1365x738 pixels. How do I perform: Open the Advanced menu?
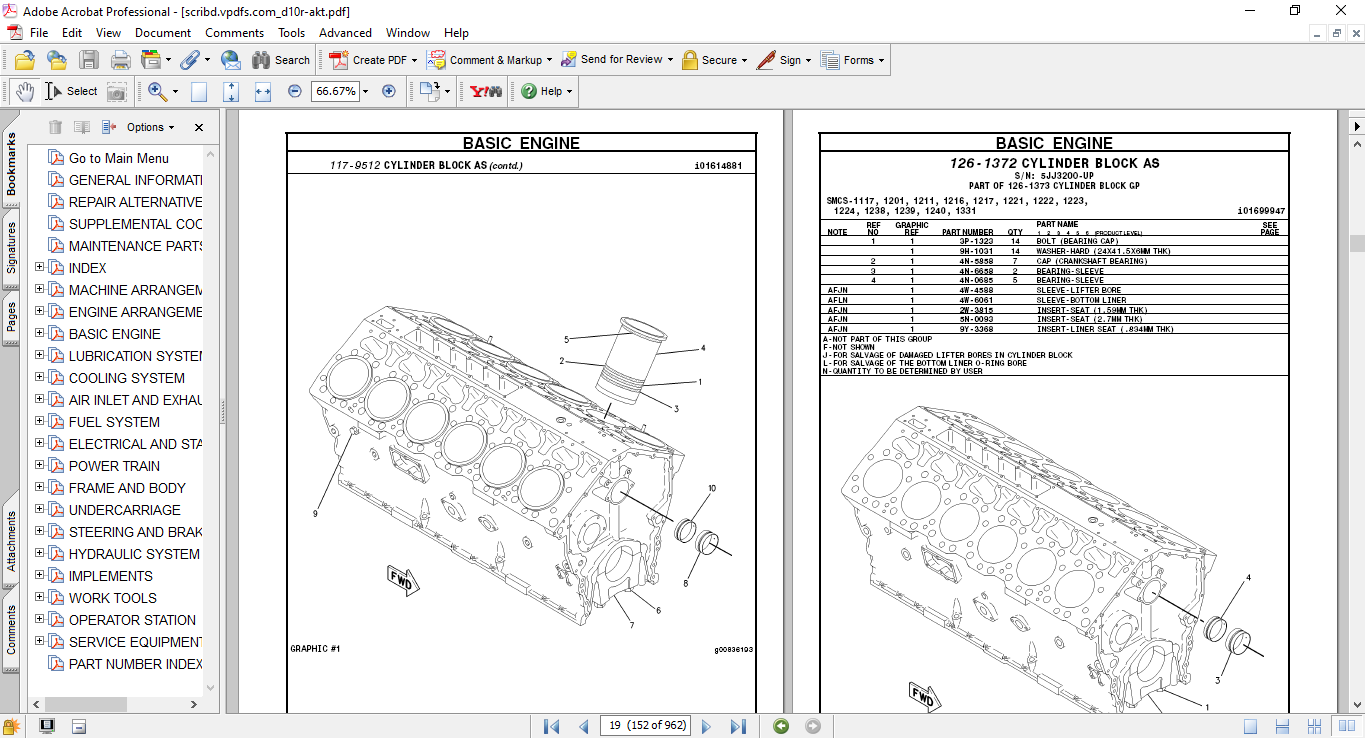point(345,33)
